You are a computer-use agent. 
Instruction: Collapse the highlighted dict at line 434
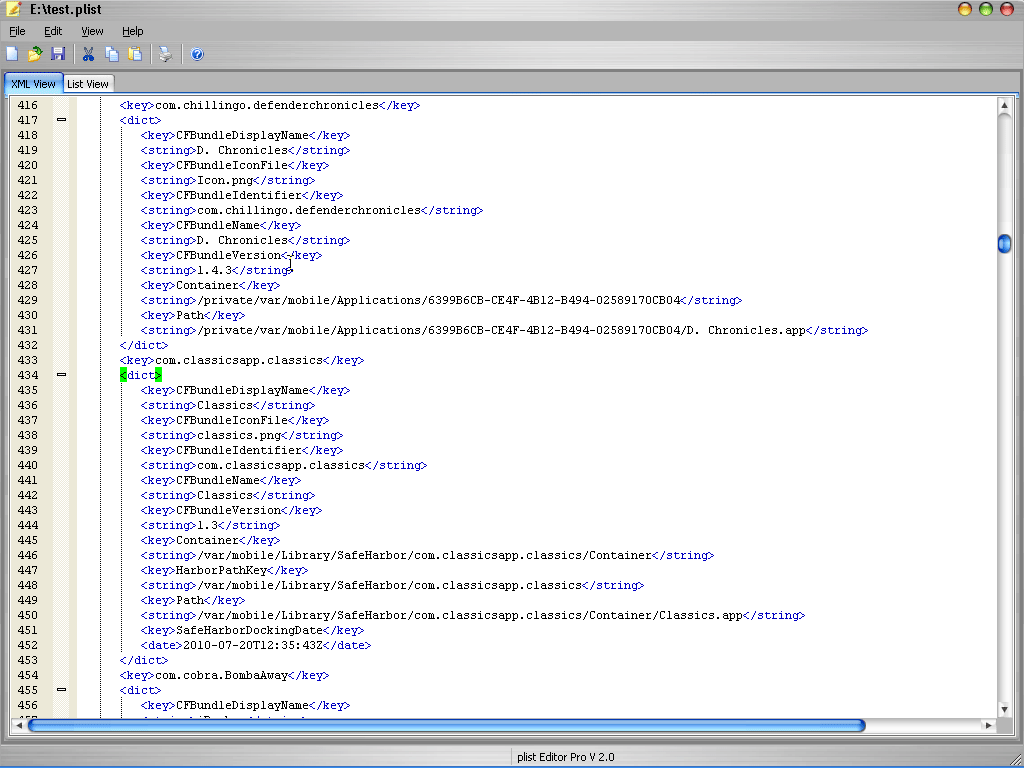click(x=61, y=375)
